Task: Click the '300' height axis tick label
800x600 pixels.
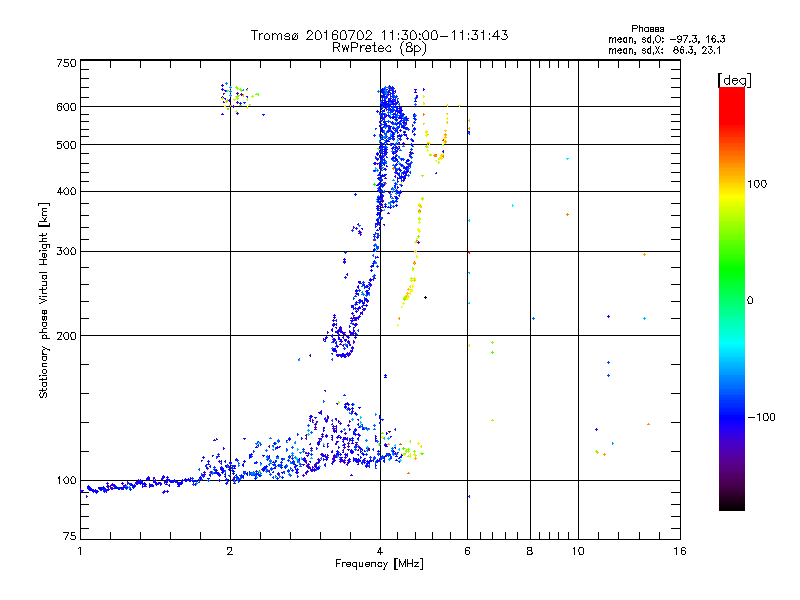Action: point(66,251)
